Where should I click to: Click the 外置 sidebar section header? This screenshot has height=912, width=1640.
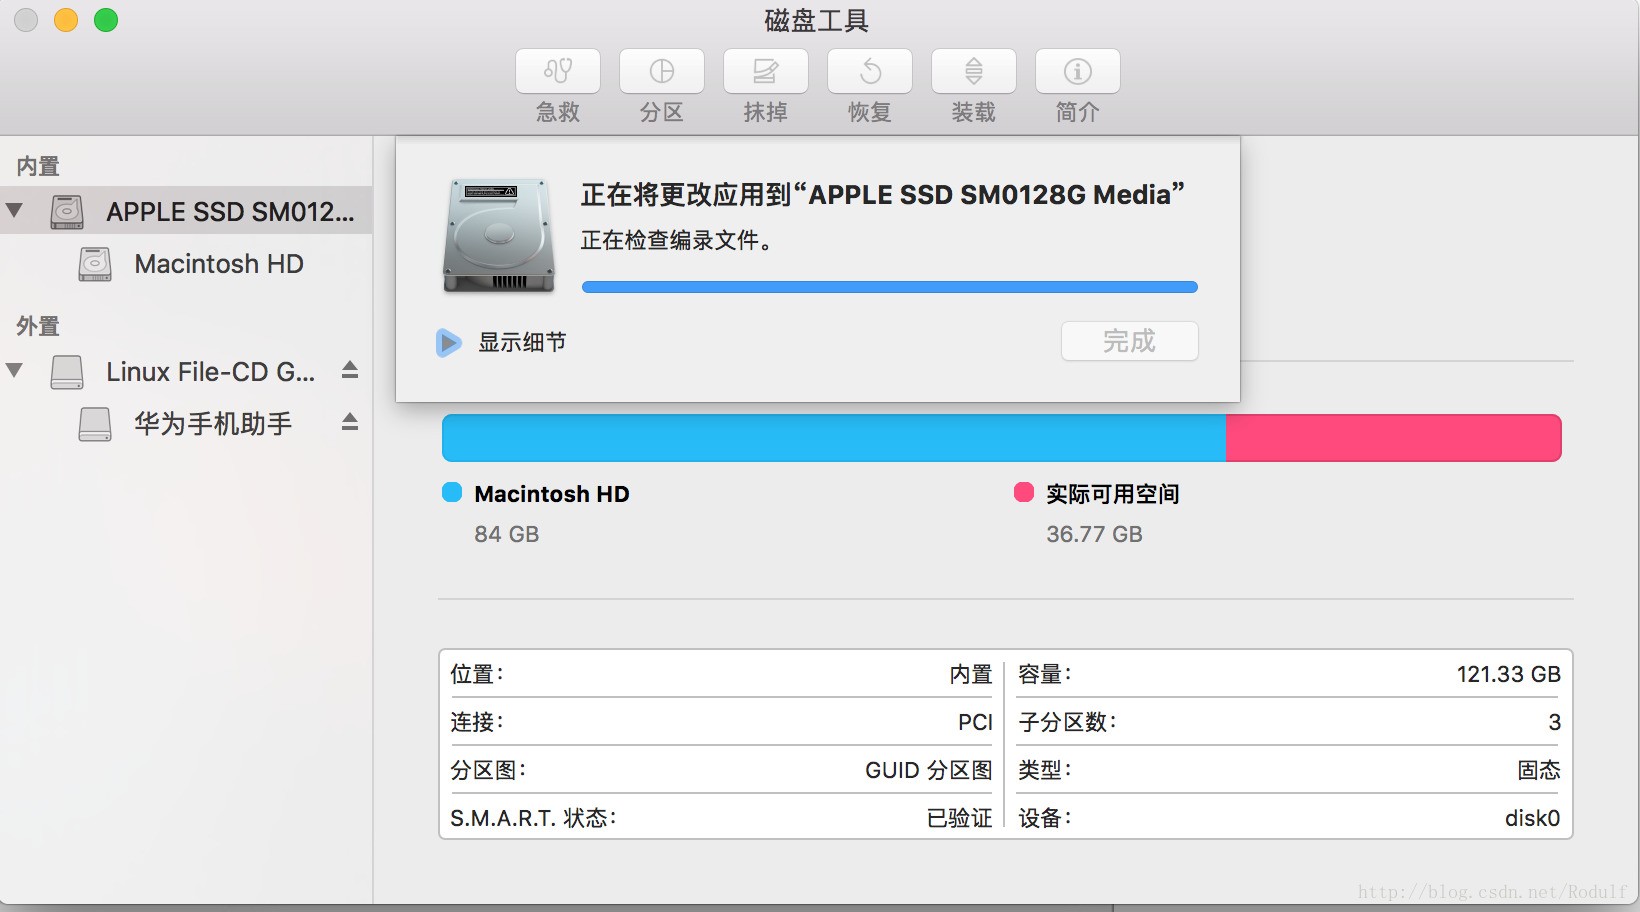click(38, 326)
